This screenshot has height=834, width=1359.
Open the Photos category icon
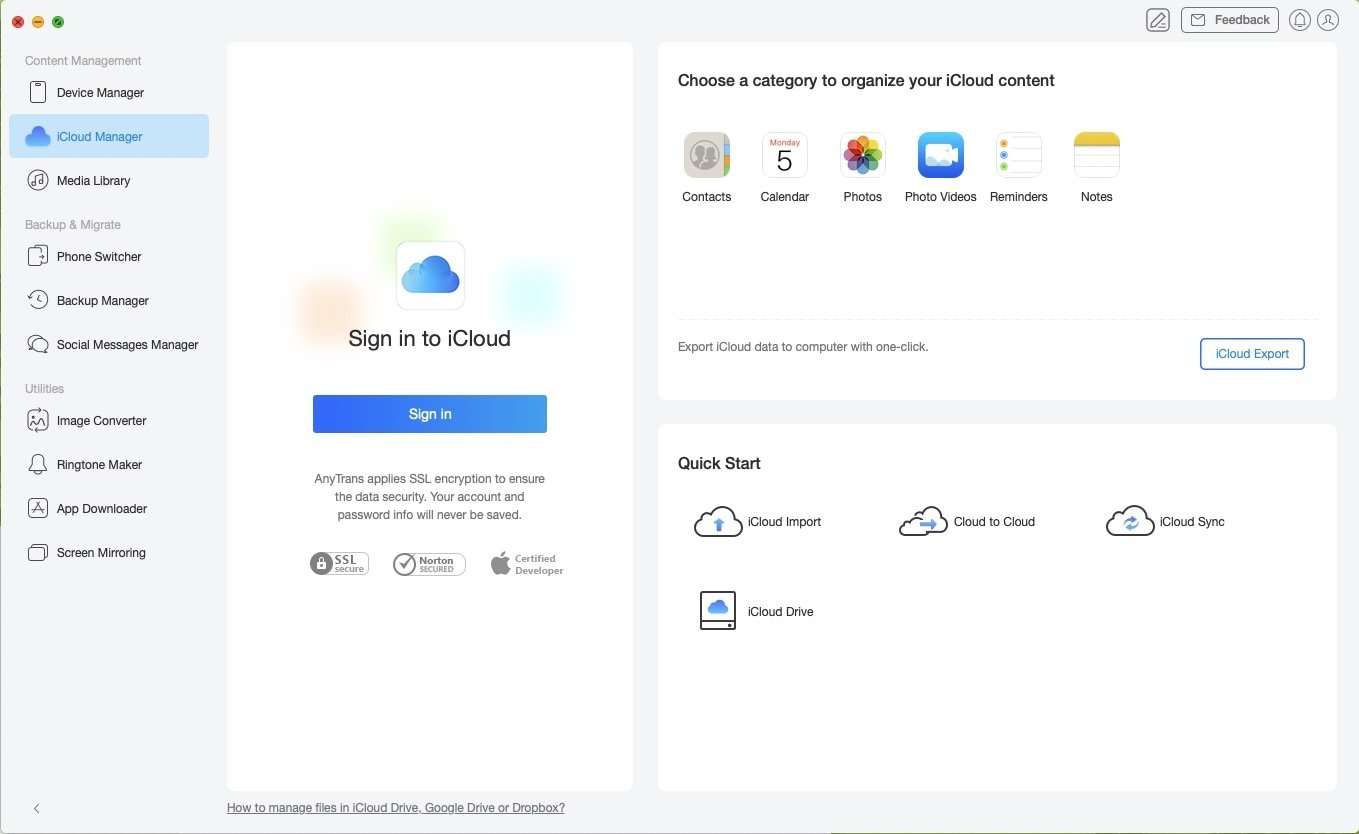click(x=863, y=155)
